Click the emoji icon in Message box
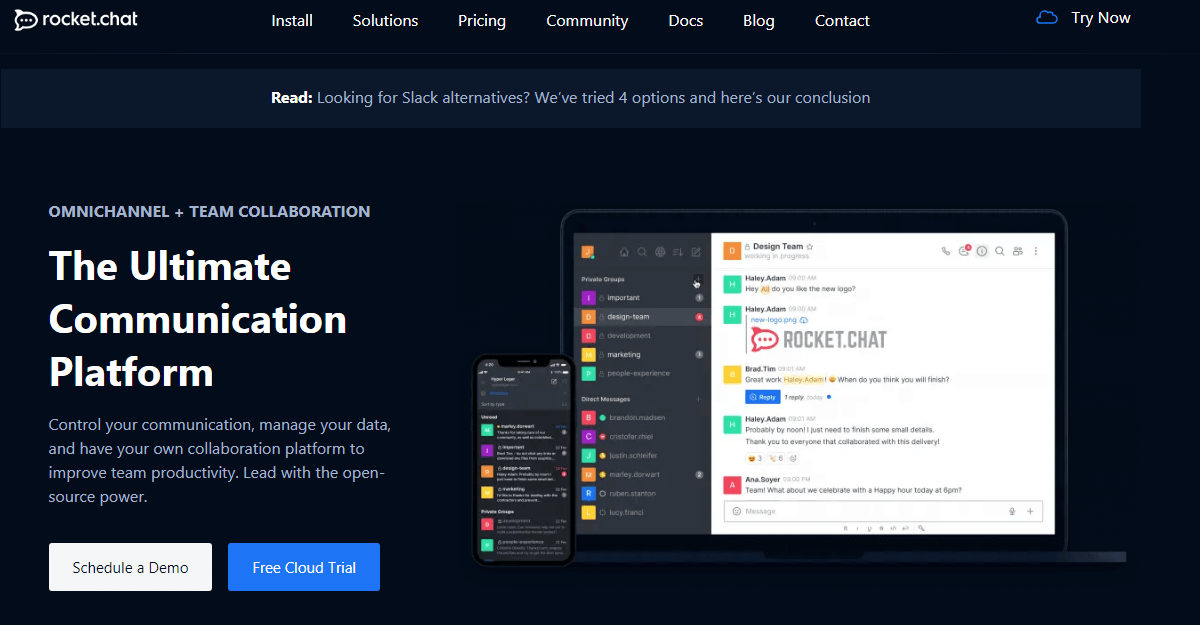The image size is (1200, 625). 737,511
